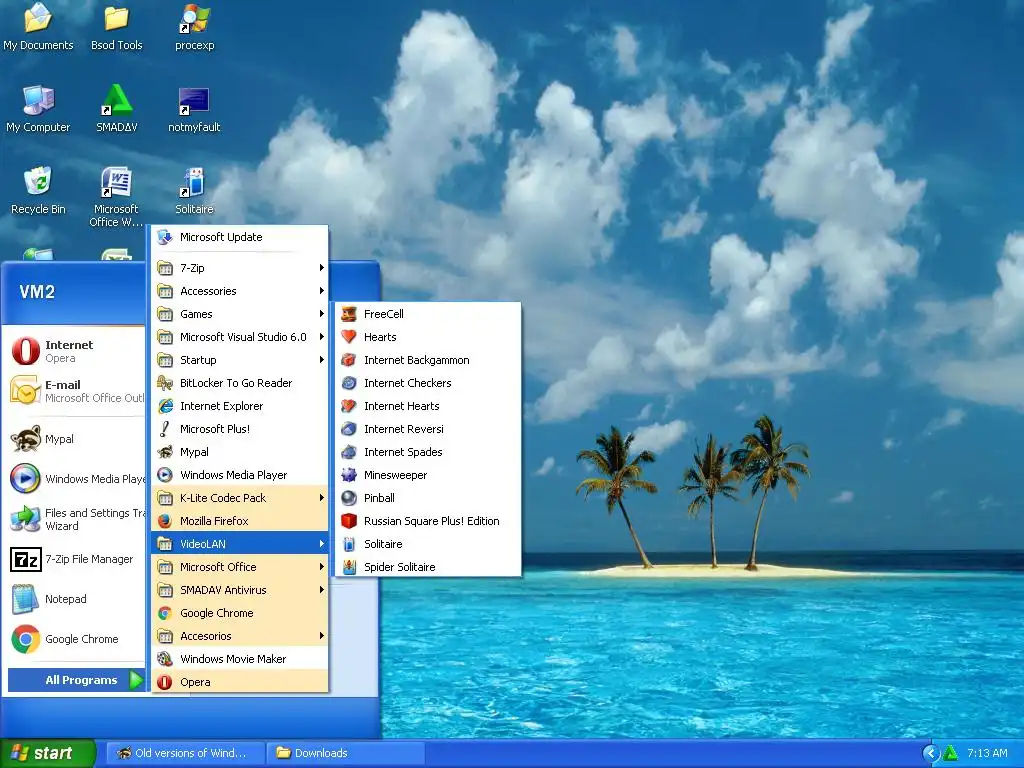Launch Russian Square Plus! Edition
Image resolution: width=1024 pixels, height=768 pixels.
click(428, 521)
